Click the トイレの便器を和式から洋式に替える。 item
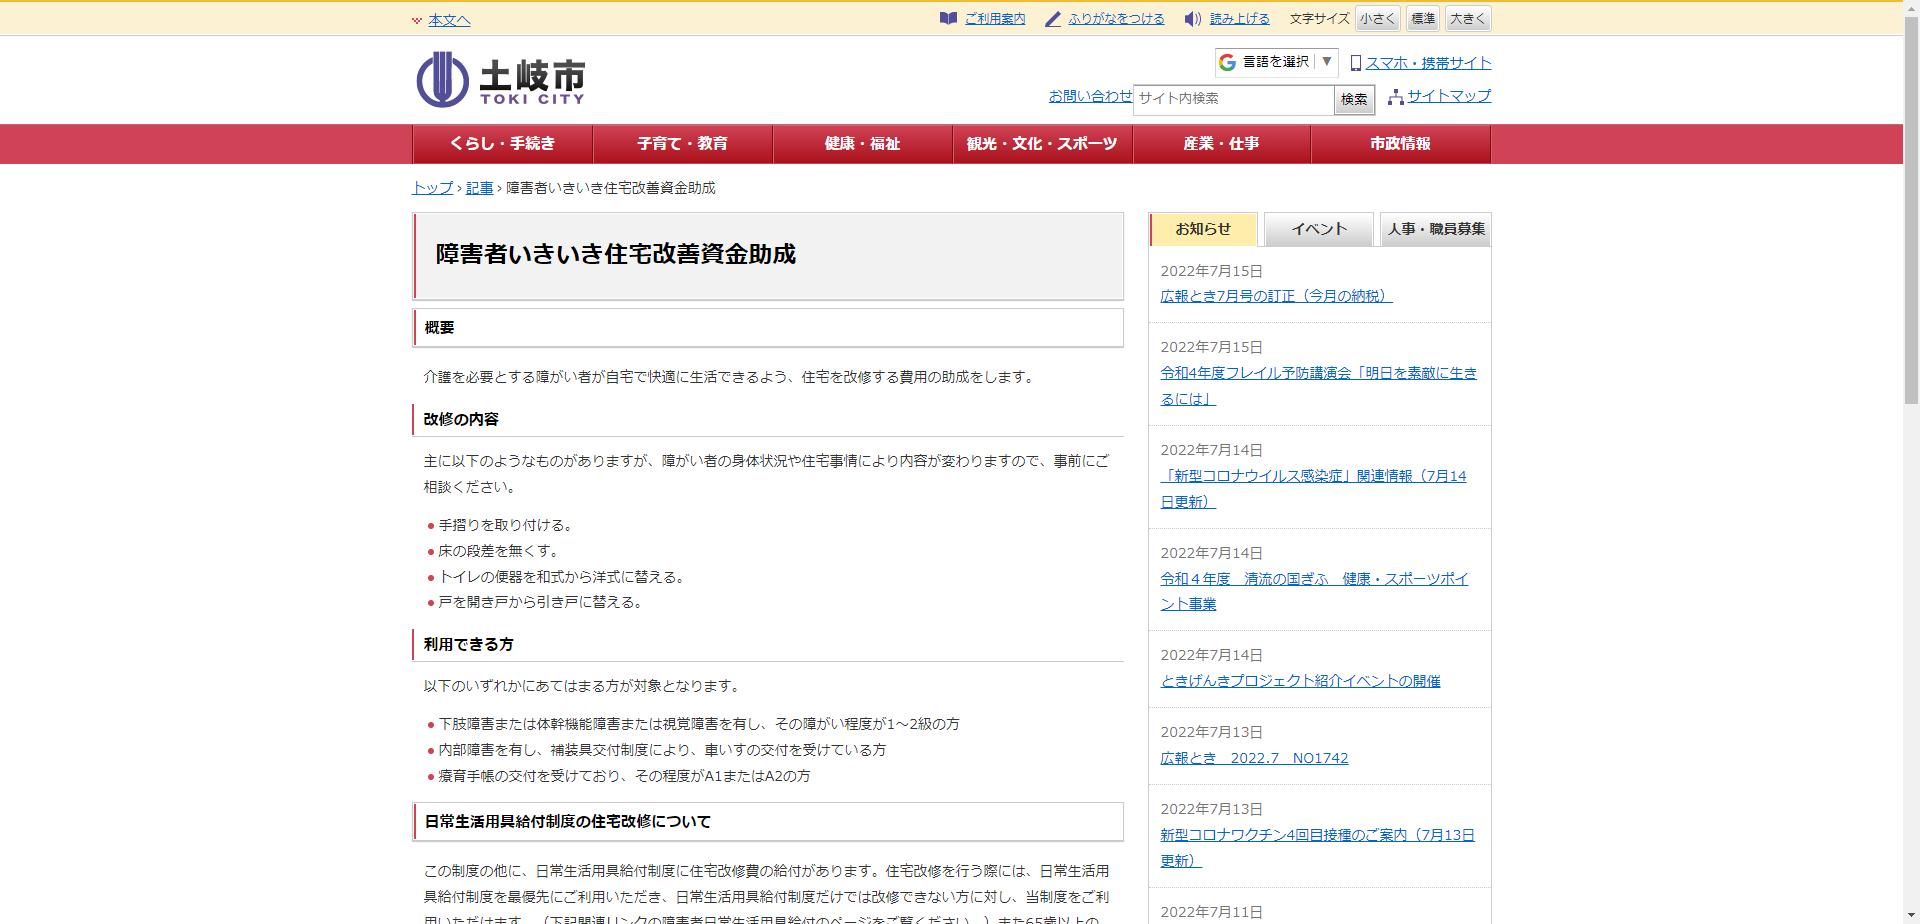This screenshot has width=1920, height=924. pos(564,577)
